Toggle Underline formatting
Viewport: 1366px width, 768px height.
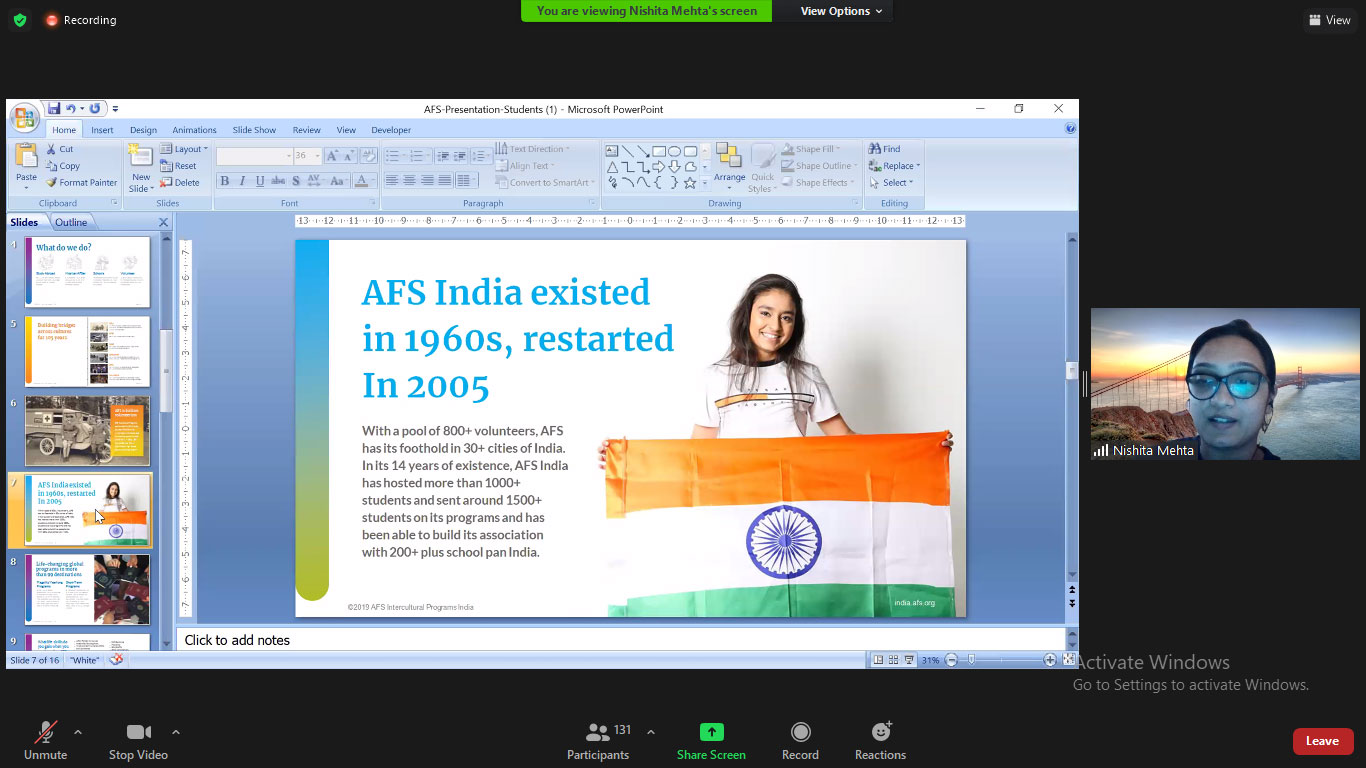pyautogui.click(x=260, y=181)
